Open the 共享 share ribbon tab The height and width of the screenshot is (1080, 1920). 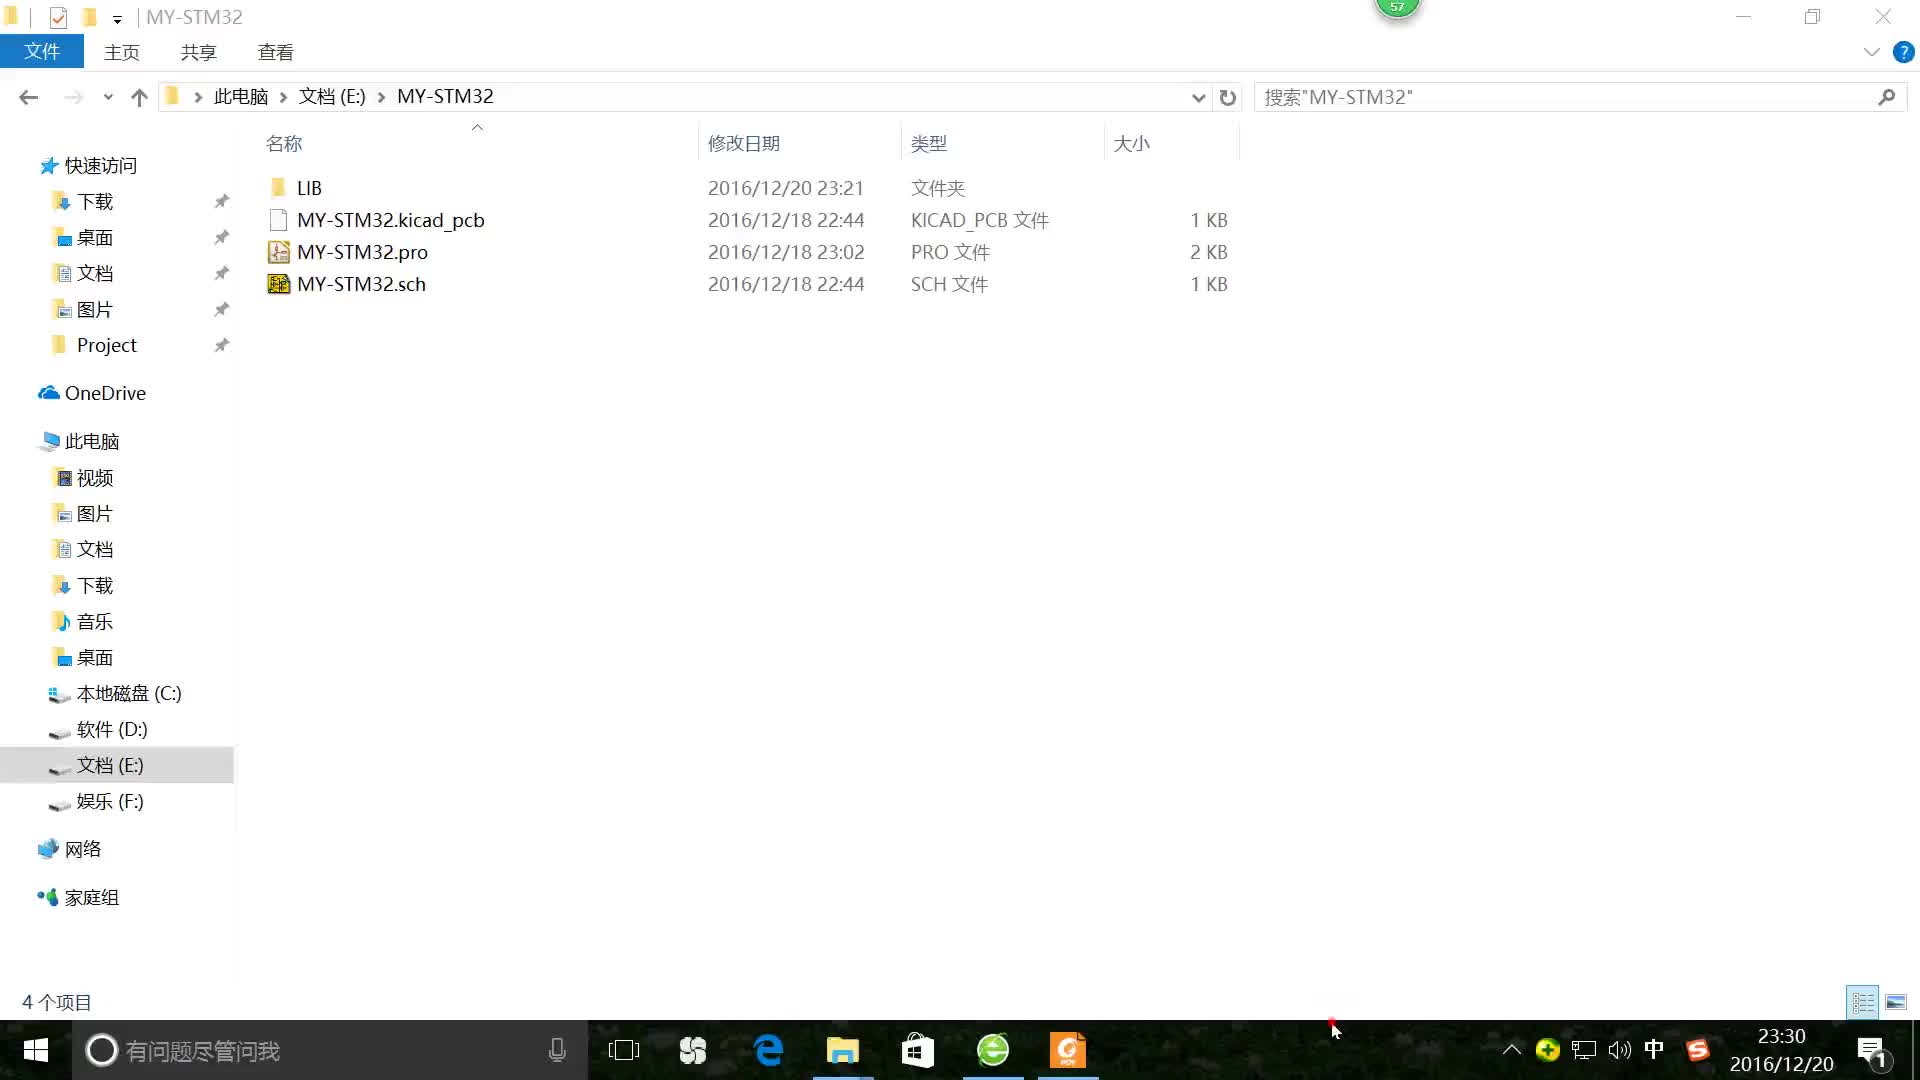198,52
